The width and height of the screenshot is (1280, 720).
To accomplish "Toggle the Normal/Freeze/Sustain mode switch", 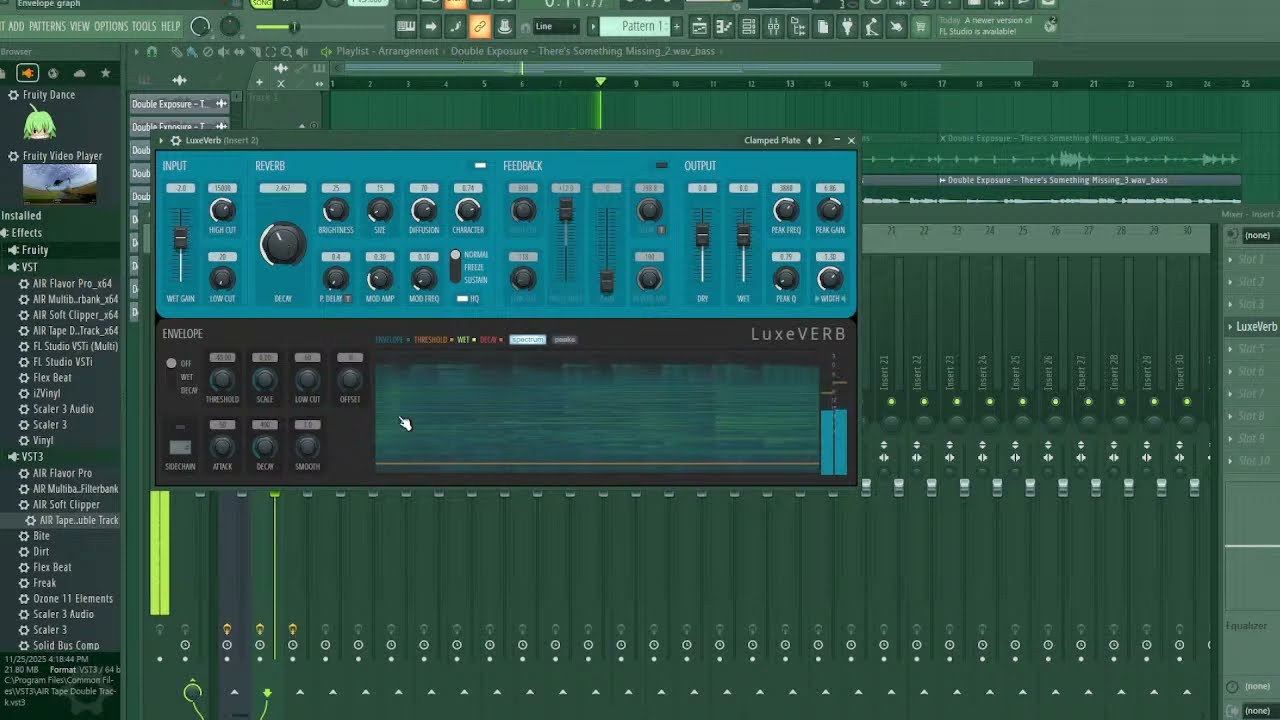I will [455, 267].
